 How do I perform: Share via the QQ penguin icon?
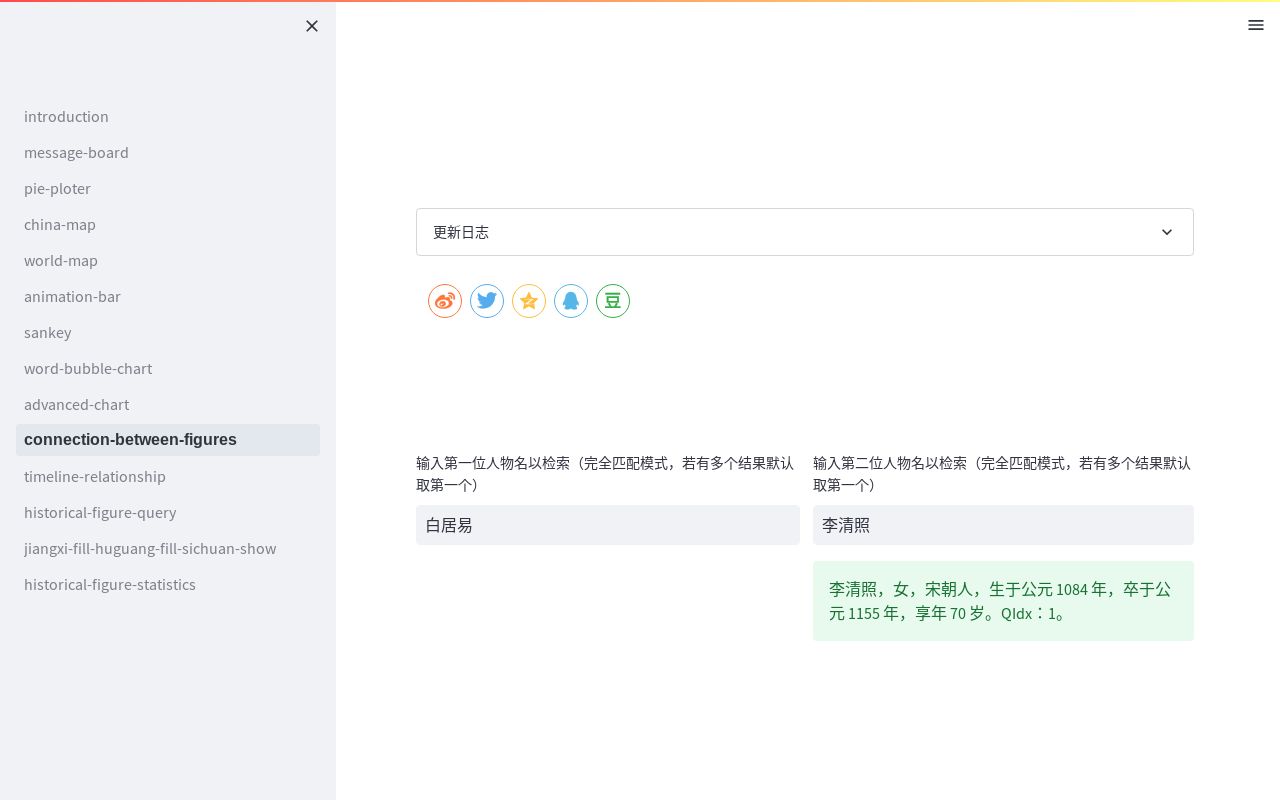571,301
